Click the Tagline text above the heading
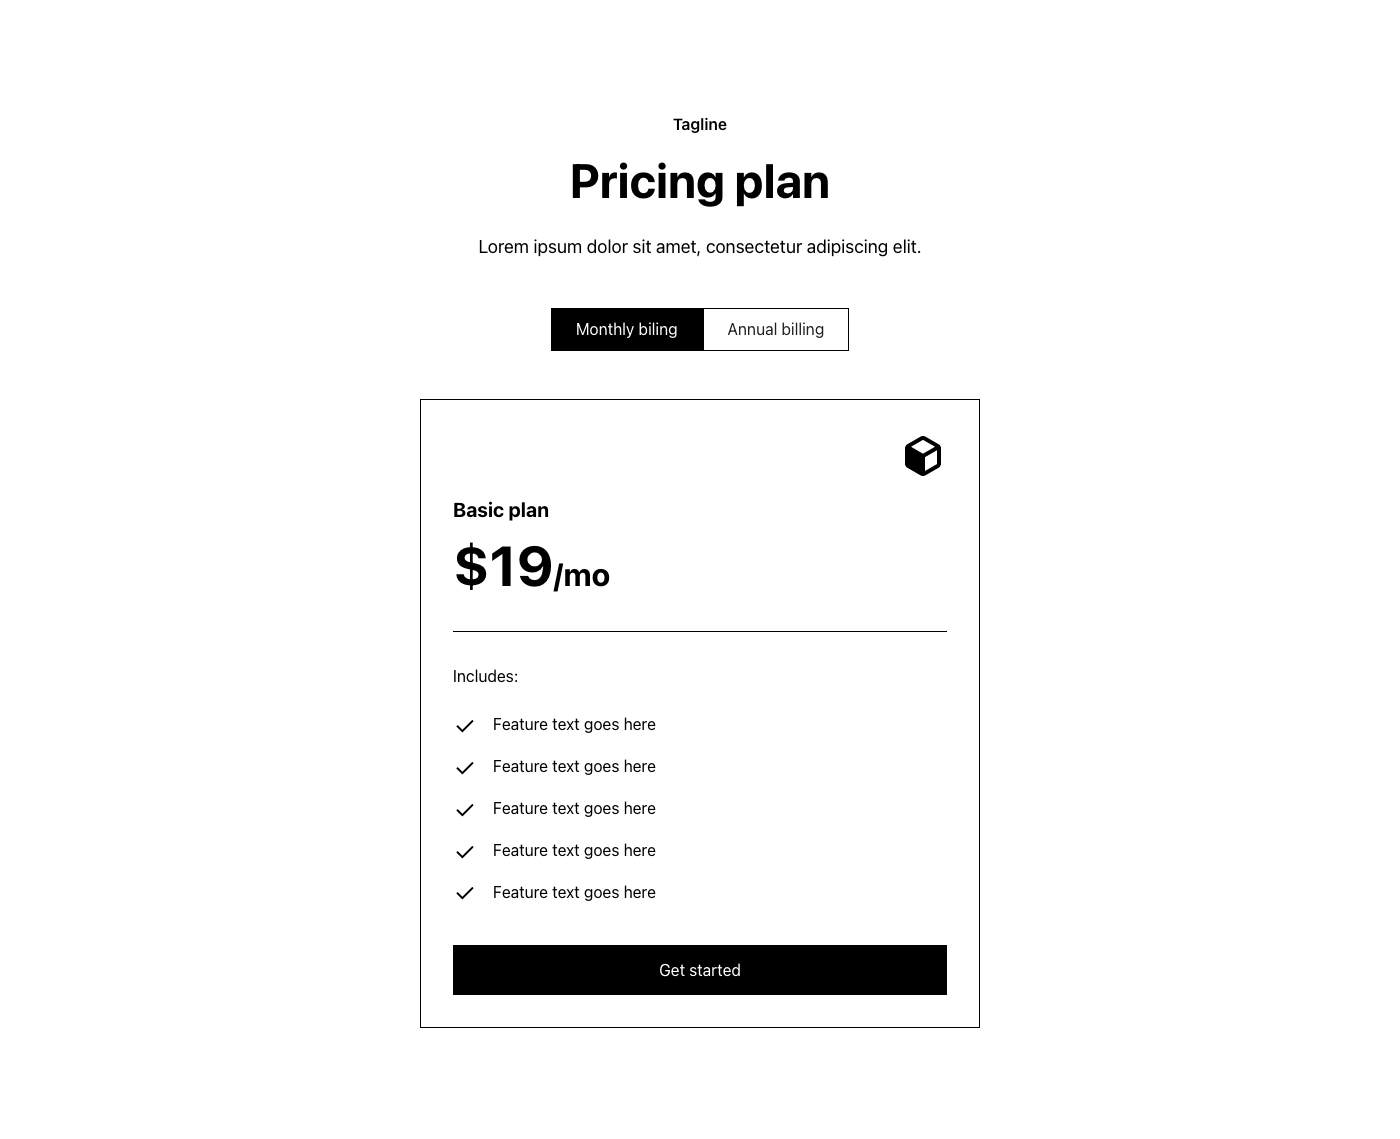 click(x=700, y=125)
